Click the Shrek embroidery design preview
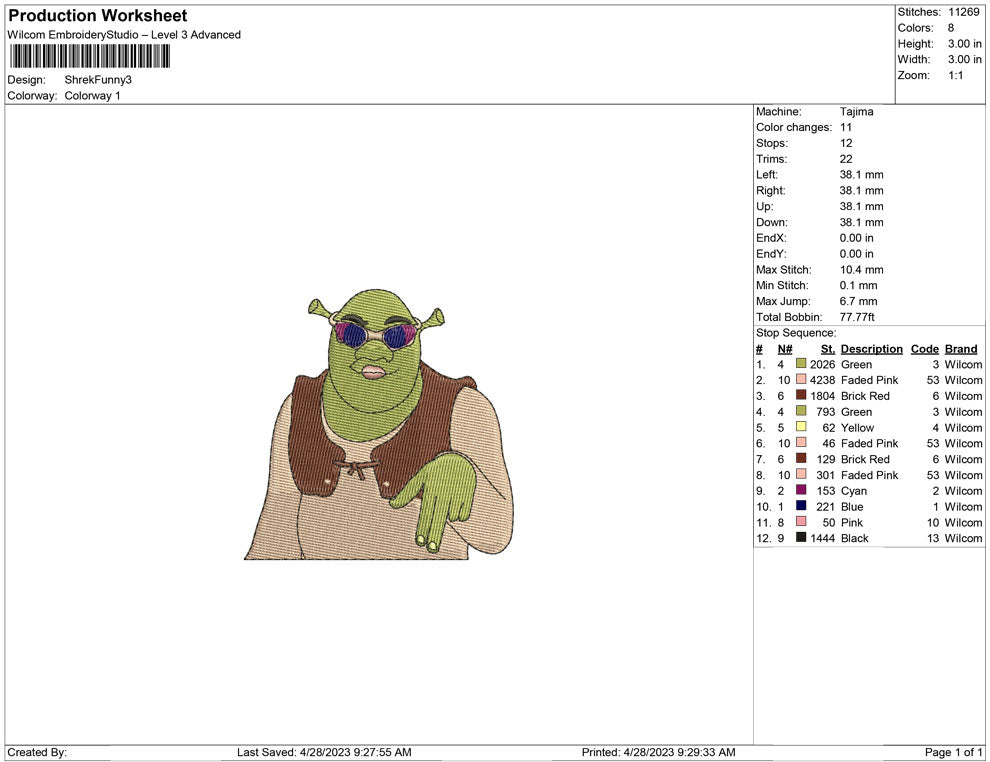Viewport: 990px width, 762px height. click(379, 424)
